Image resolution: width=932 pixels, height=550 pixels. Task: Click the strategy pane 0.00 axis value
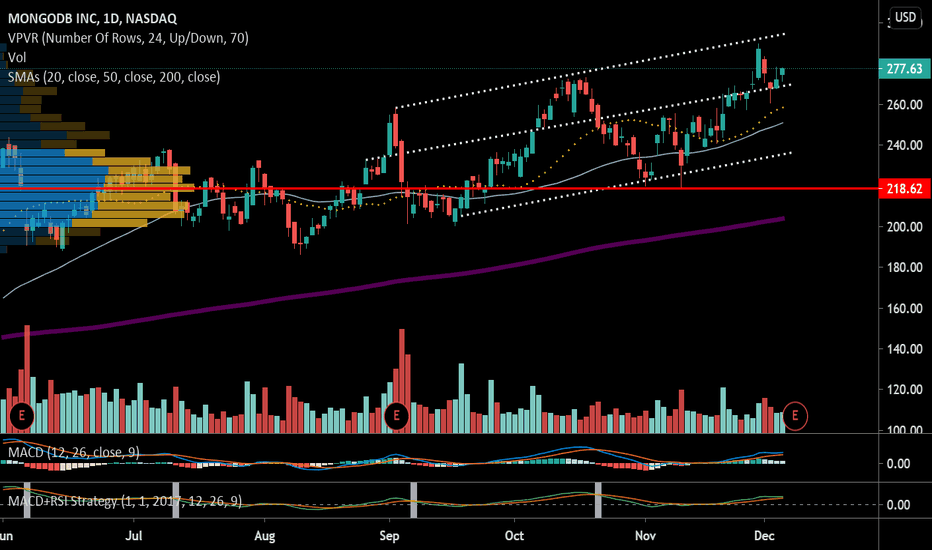(x=898, y=505)
